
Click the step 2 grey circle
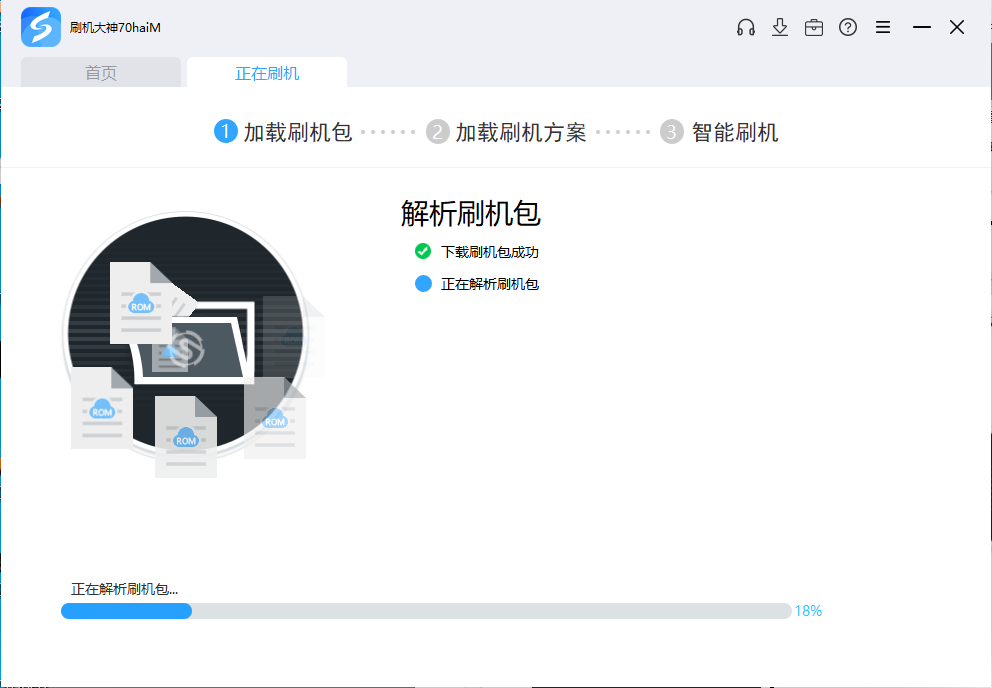[x=437, y=132]
